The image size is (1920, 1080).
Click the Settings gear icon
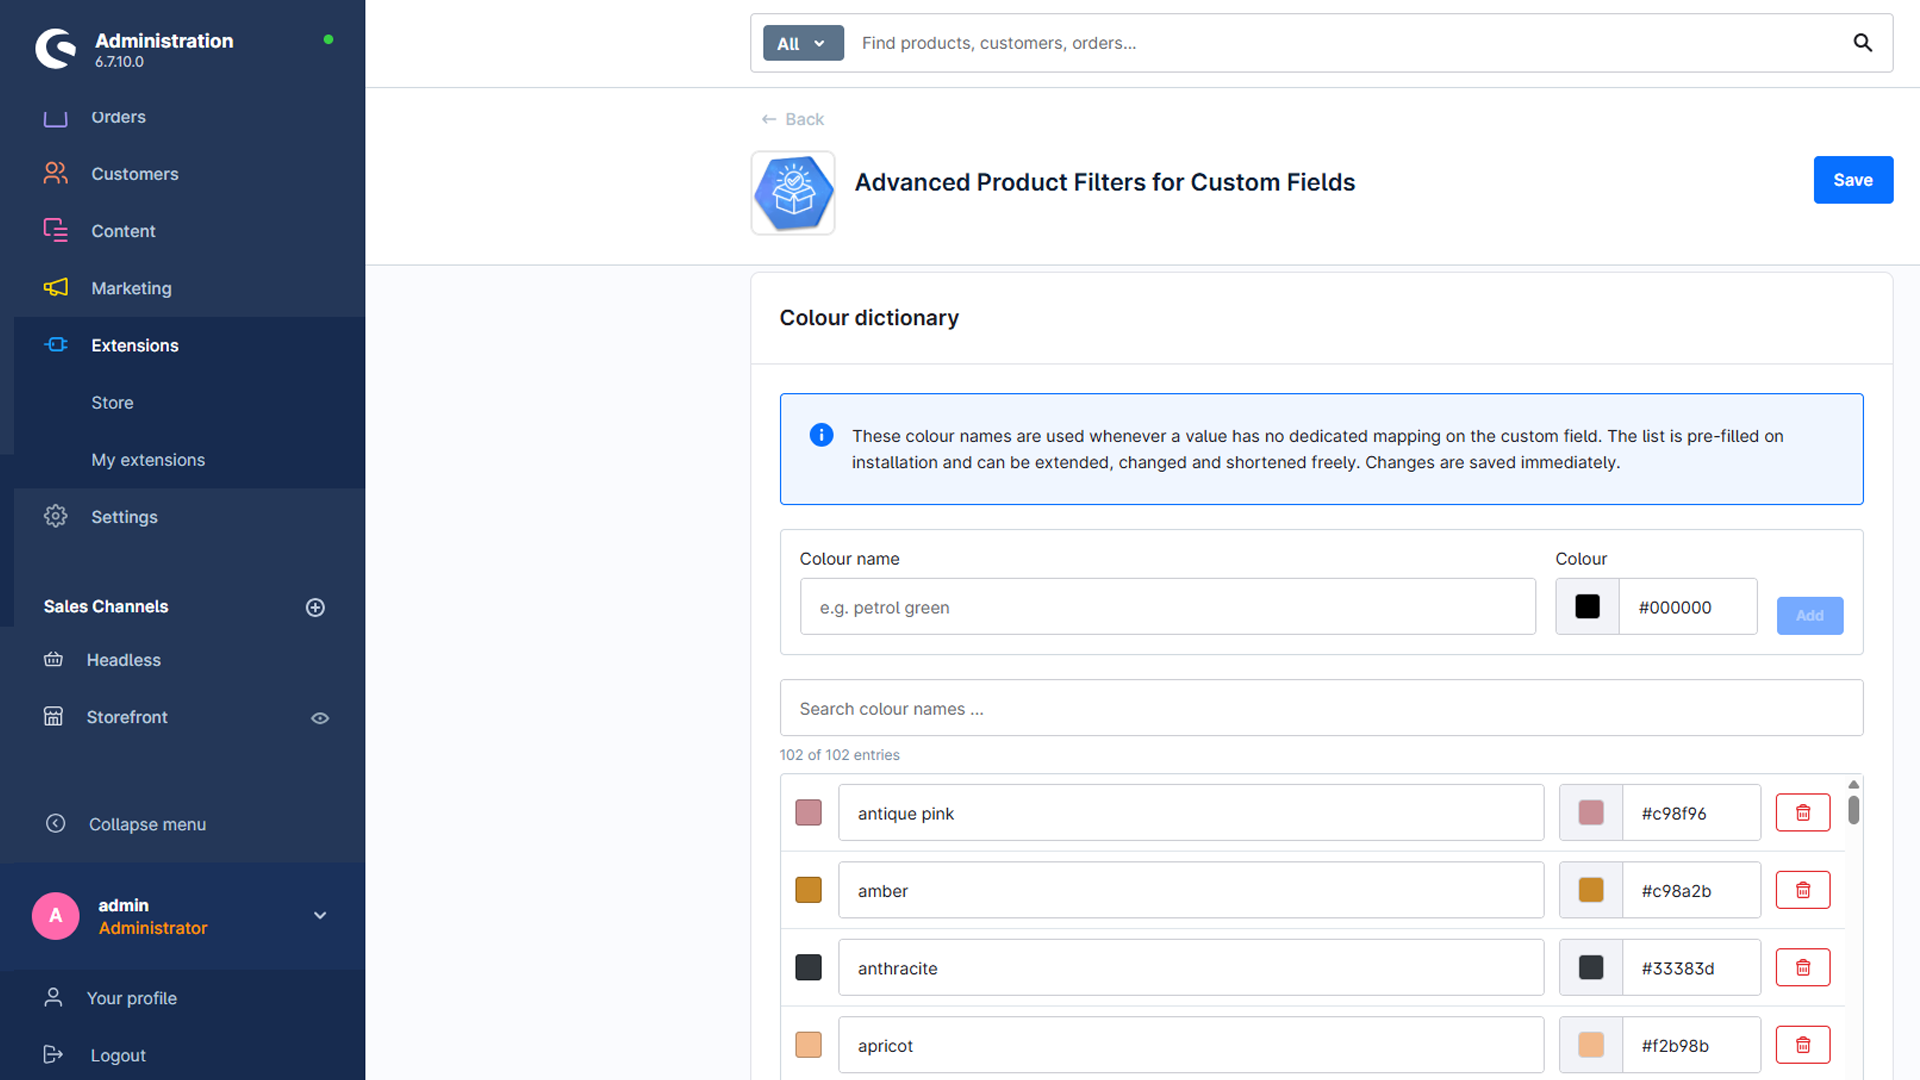pyautogui.click(x=55, y=516)
